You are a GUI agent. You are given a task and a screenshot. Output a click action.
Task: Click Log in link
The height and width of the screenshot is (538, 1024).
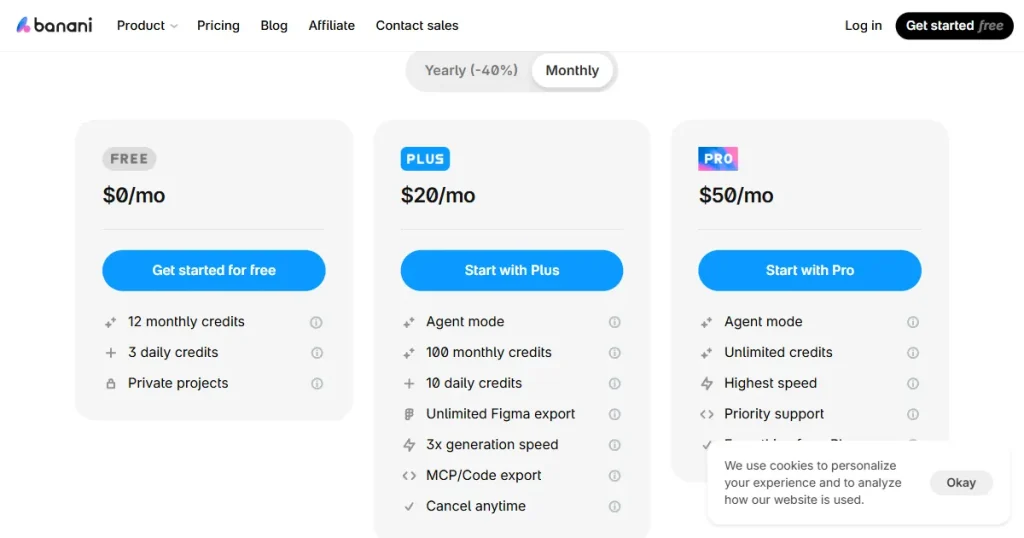tap(863, 25)
